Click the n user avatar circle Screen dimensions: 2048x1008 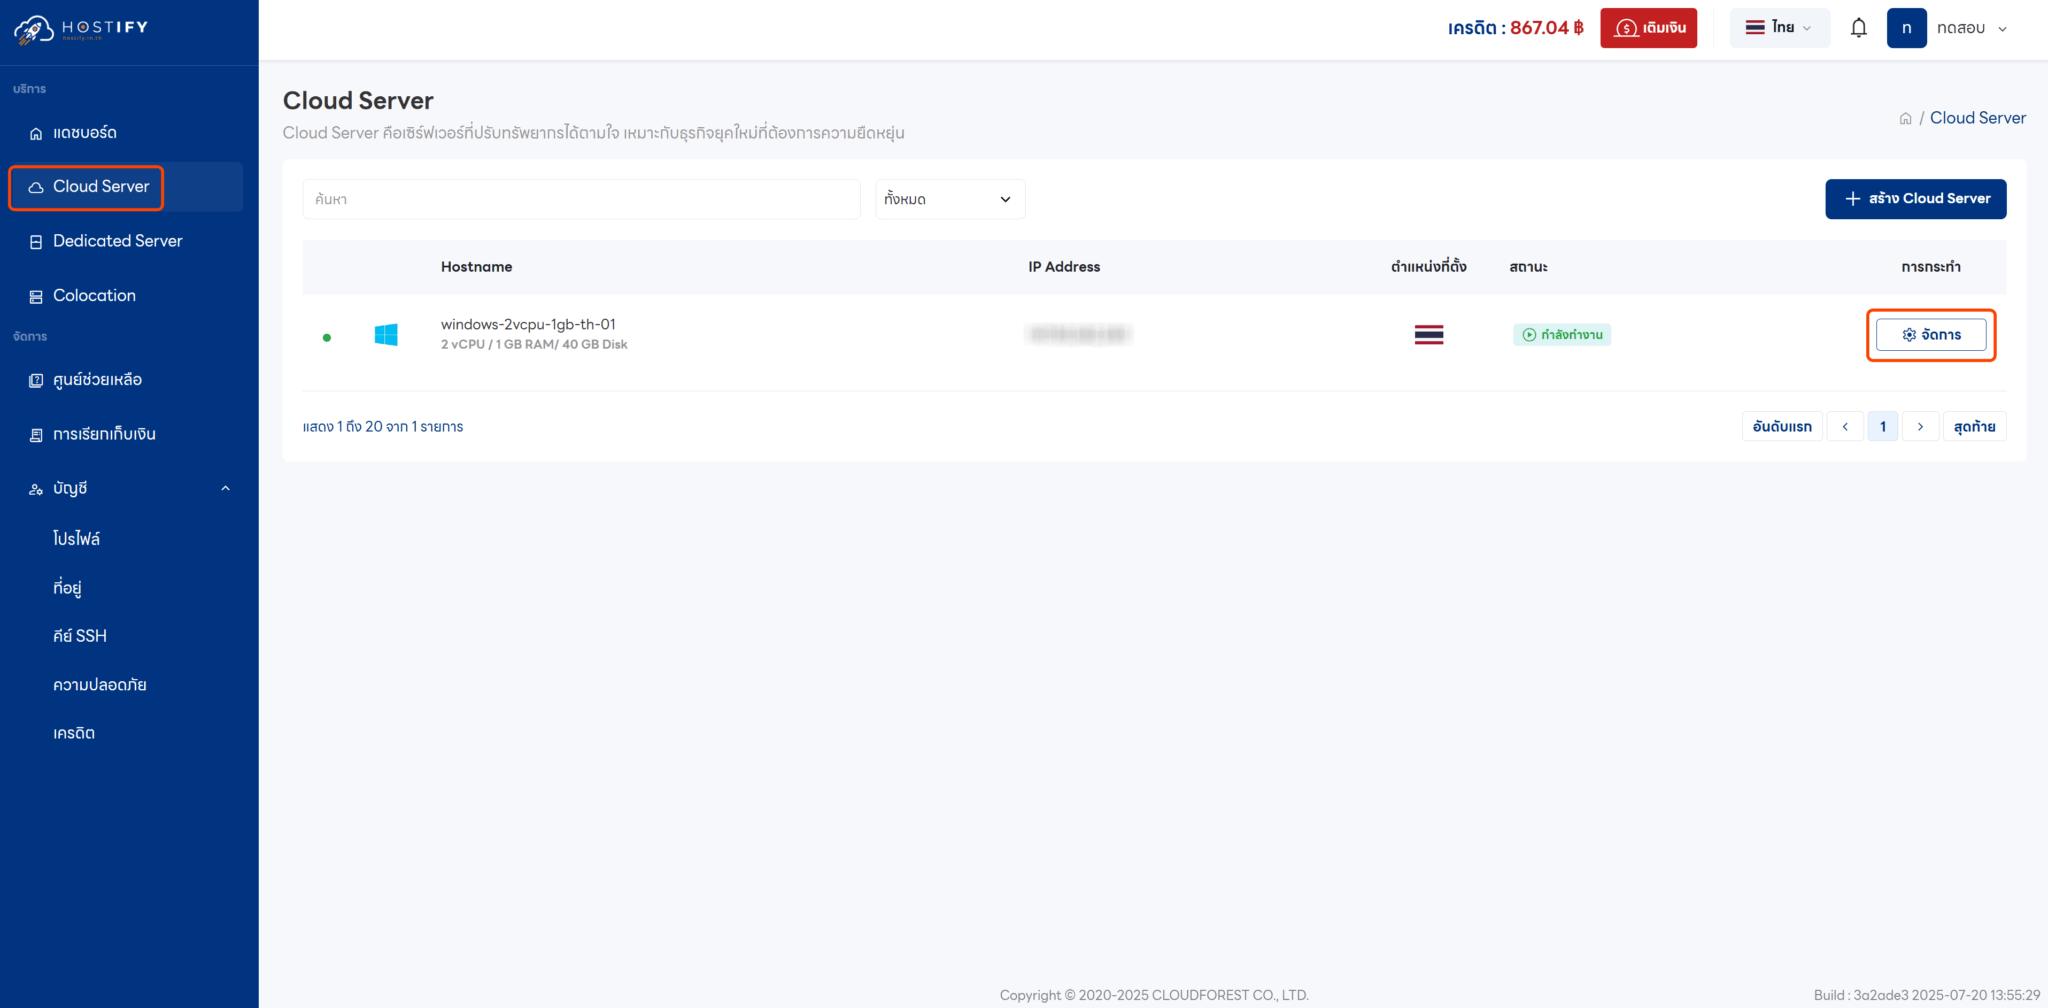(x=1907, y=28)
